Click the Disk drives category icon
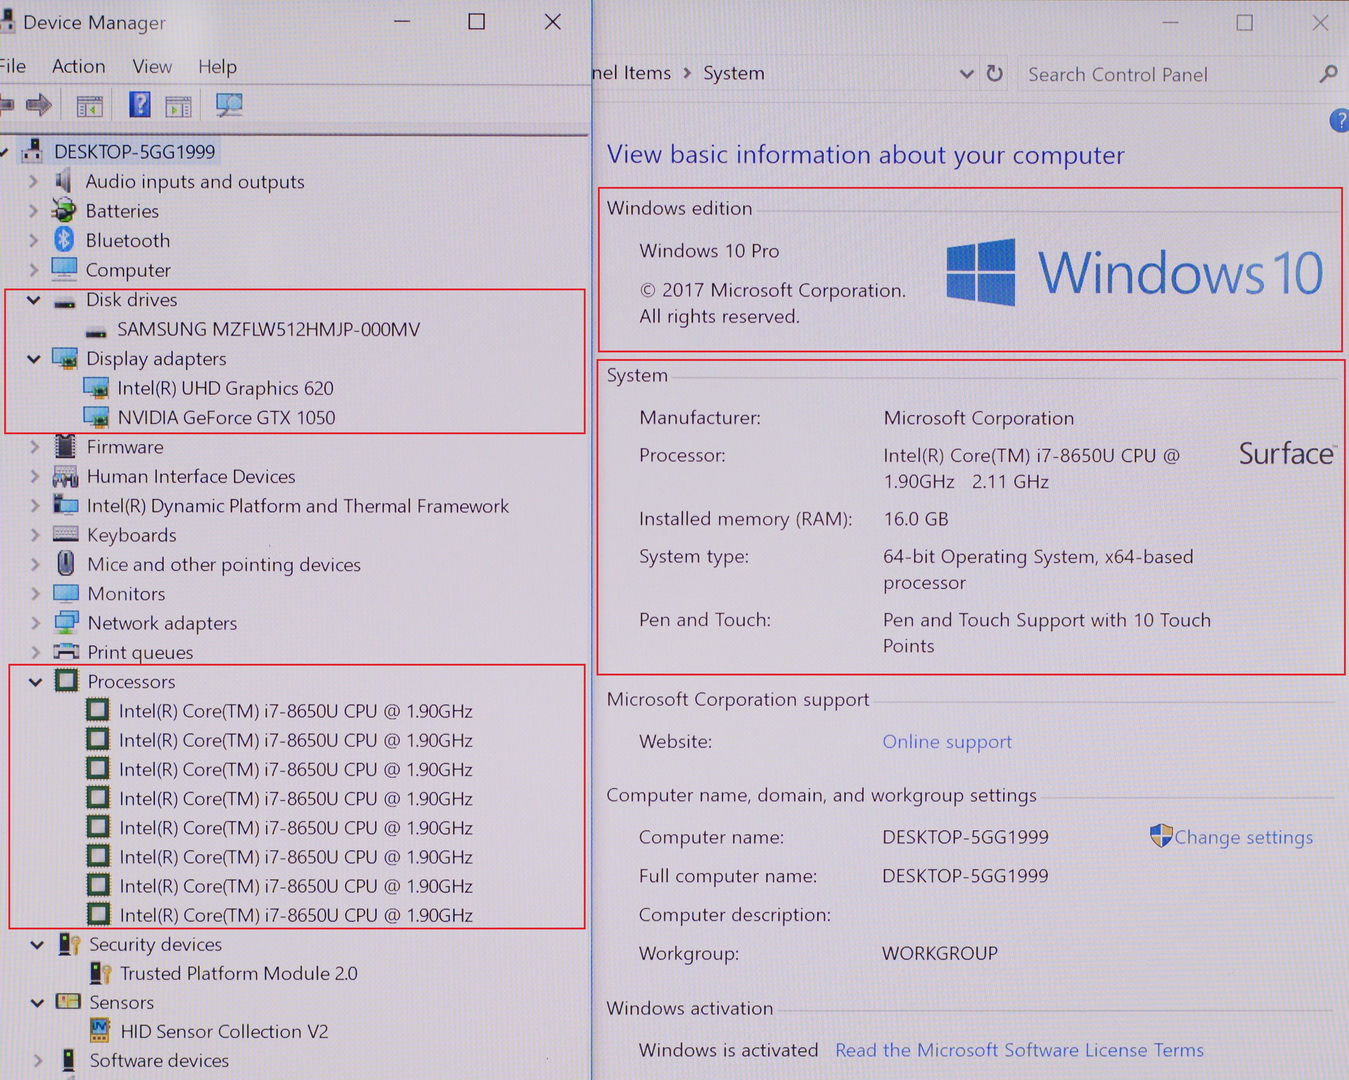Viewport: 1349px width, 1080px height. pyautogui.click(x=65, y=300)
